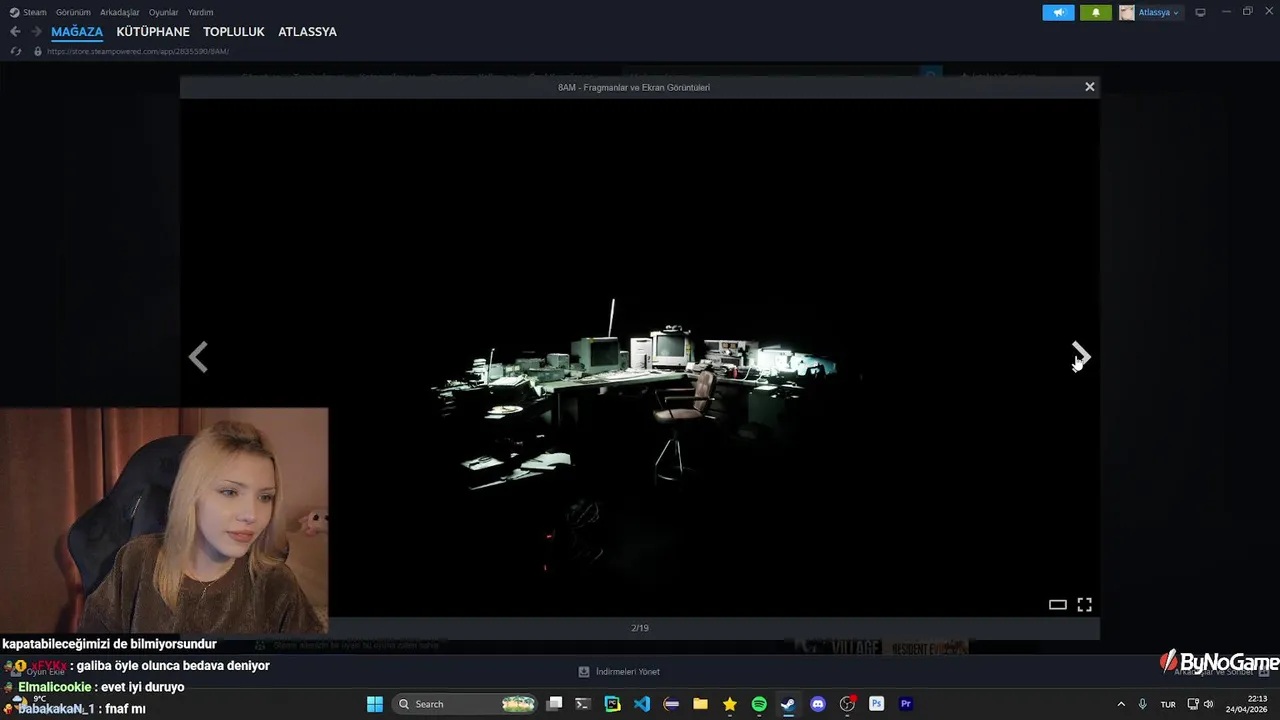Open the Steam menu

(x=28, y=12)
